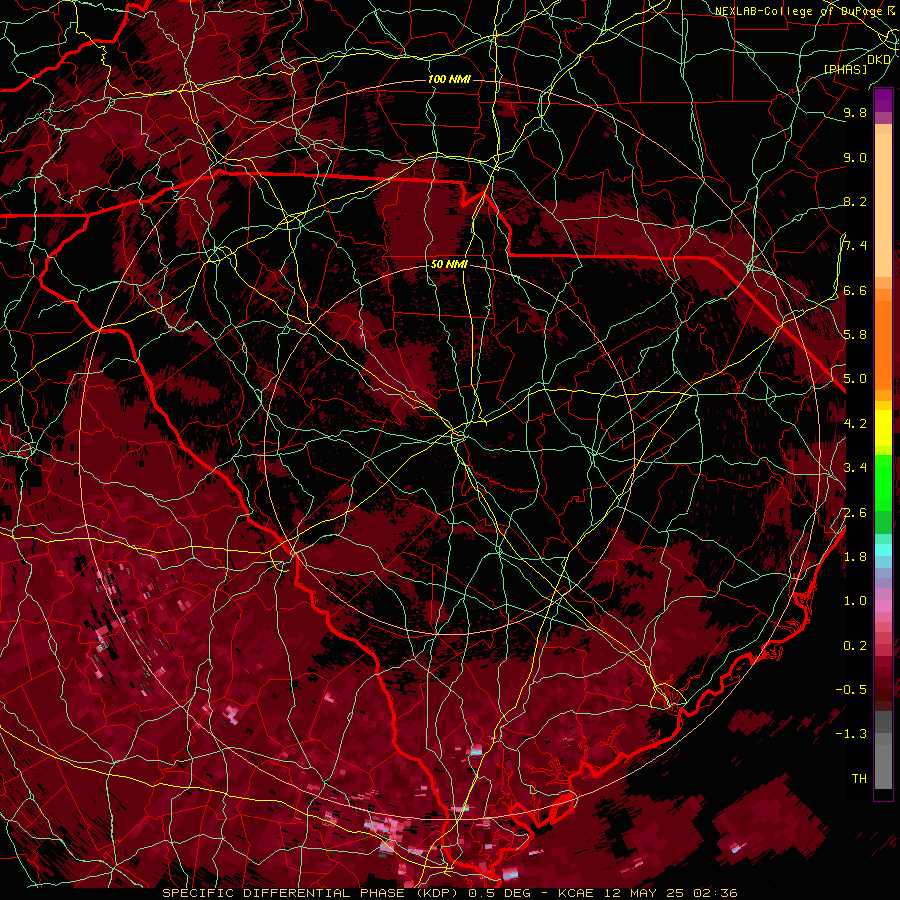Click the 8.2 scale value
This screenshot has width=900, height=900.
[855, 201]
